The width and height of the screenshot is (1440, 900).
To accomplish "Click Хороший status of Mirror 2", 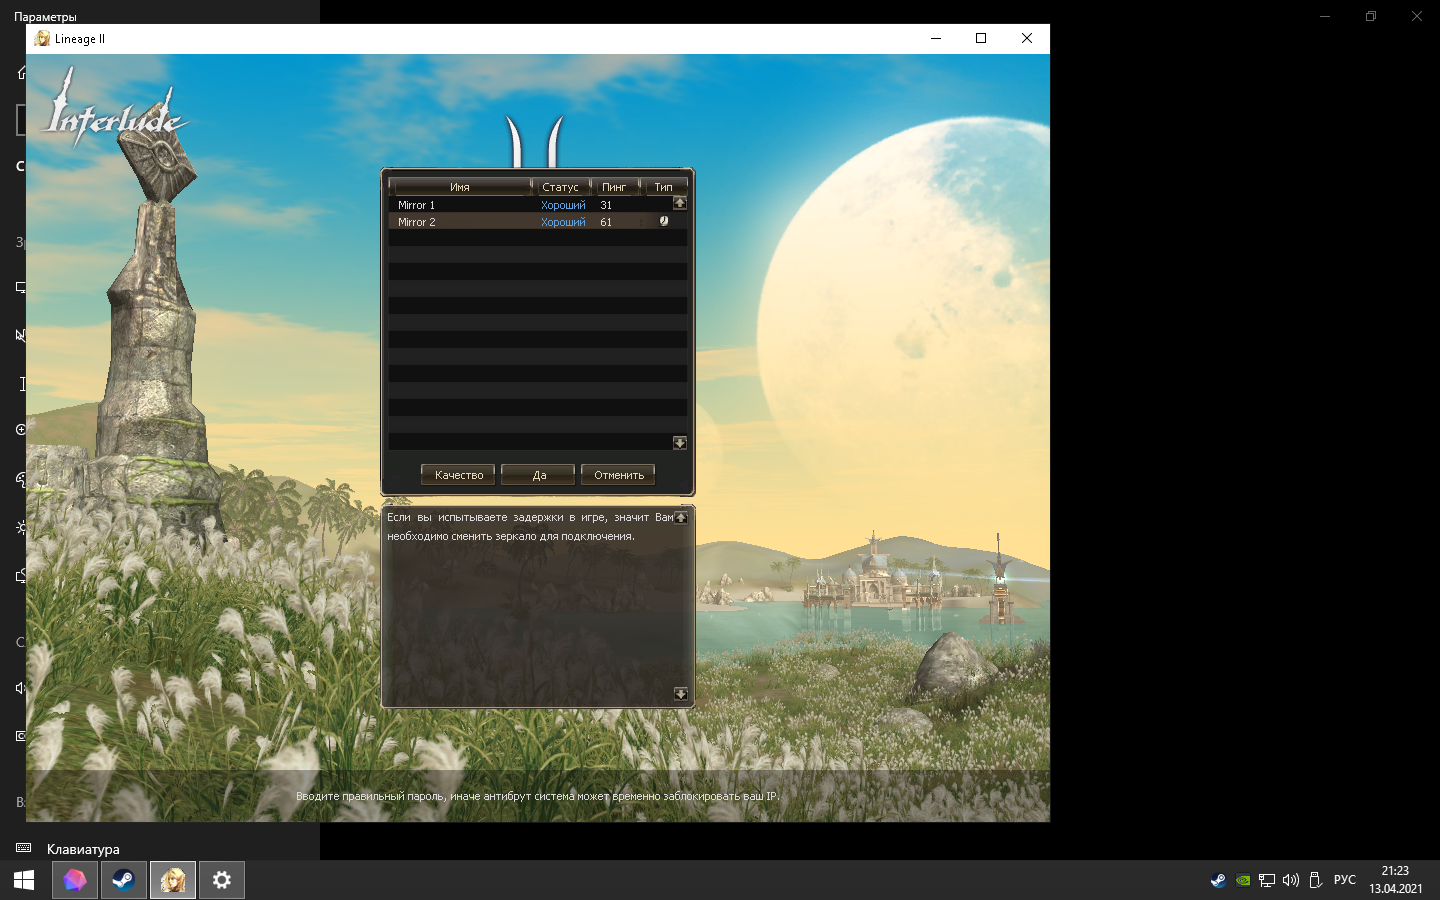I will click(x=563, y=222).
